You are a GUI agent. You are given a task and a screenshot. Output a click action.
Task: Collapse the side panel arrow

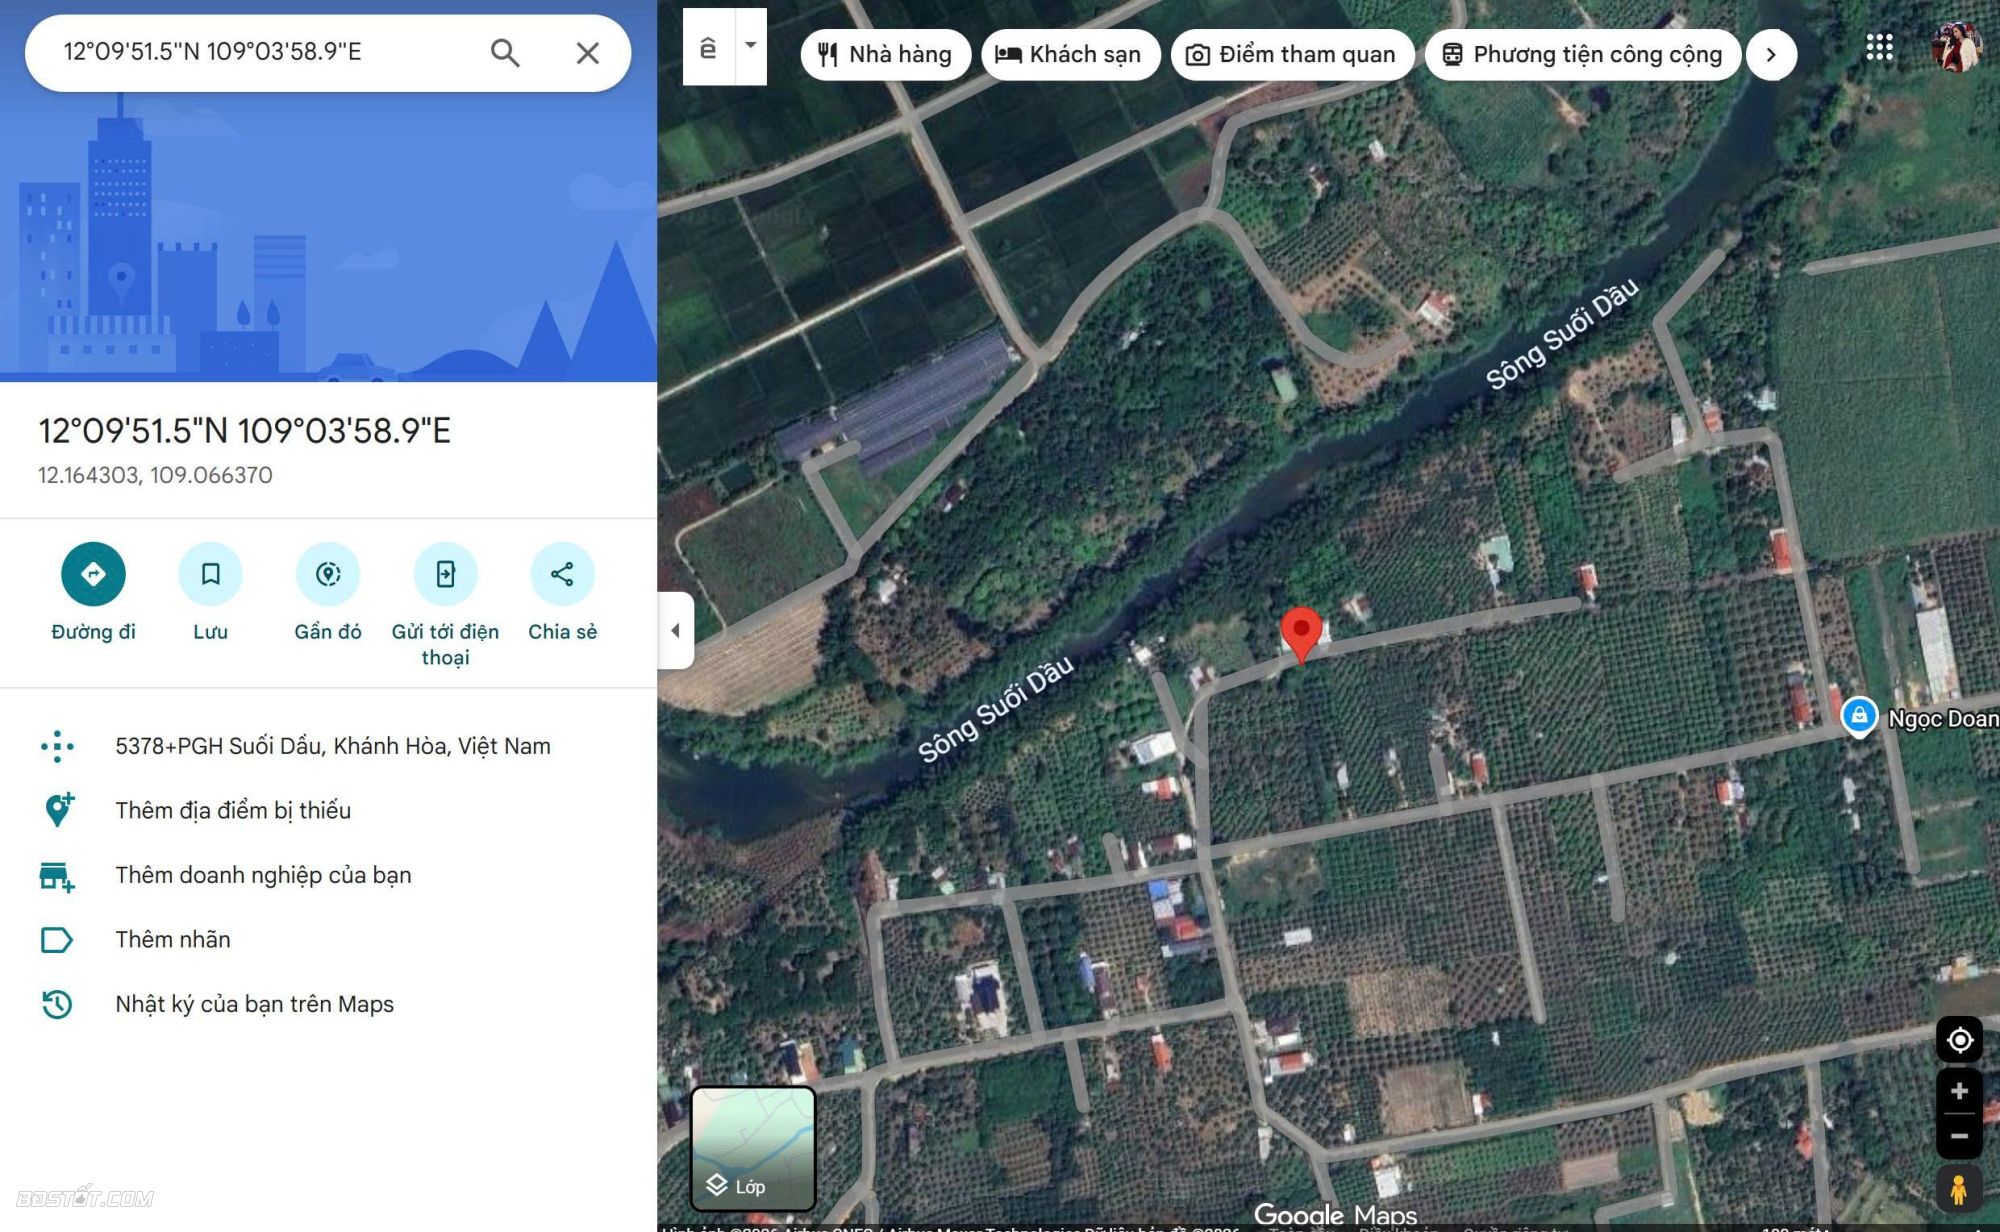676,630
